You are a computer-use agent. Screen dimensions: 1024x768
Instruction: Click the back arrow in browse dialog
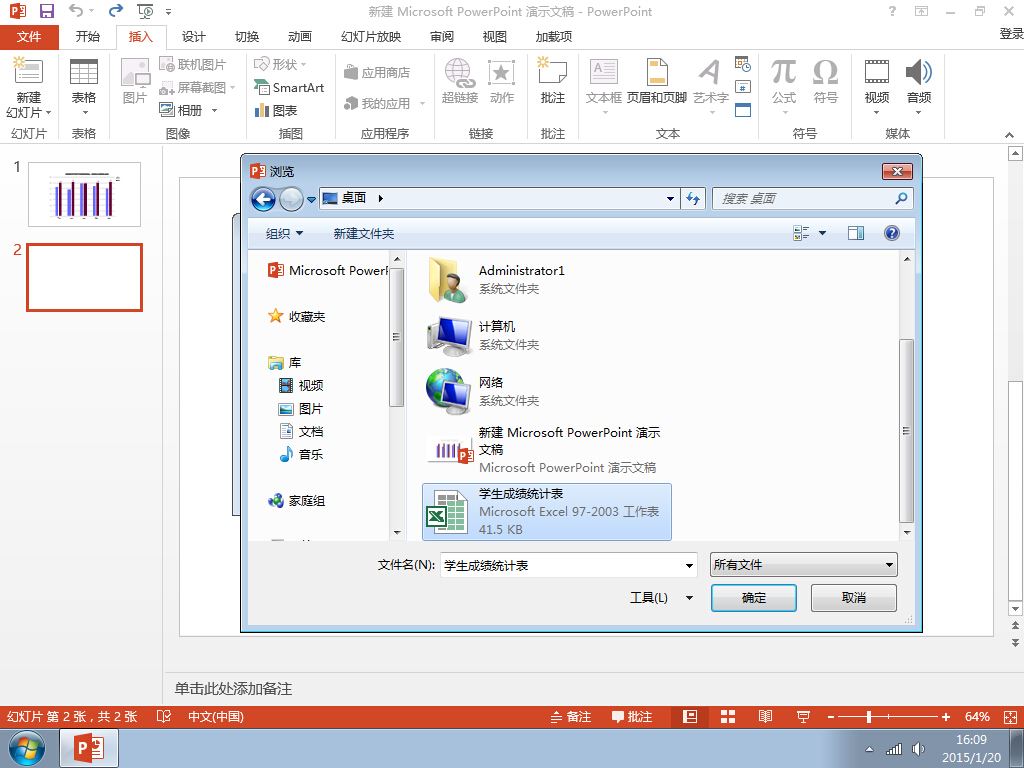263,199
